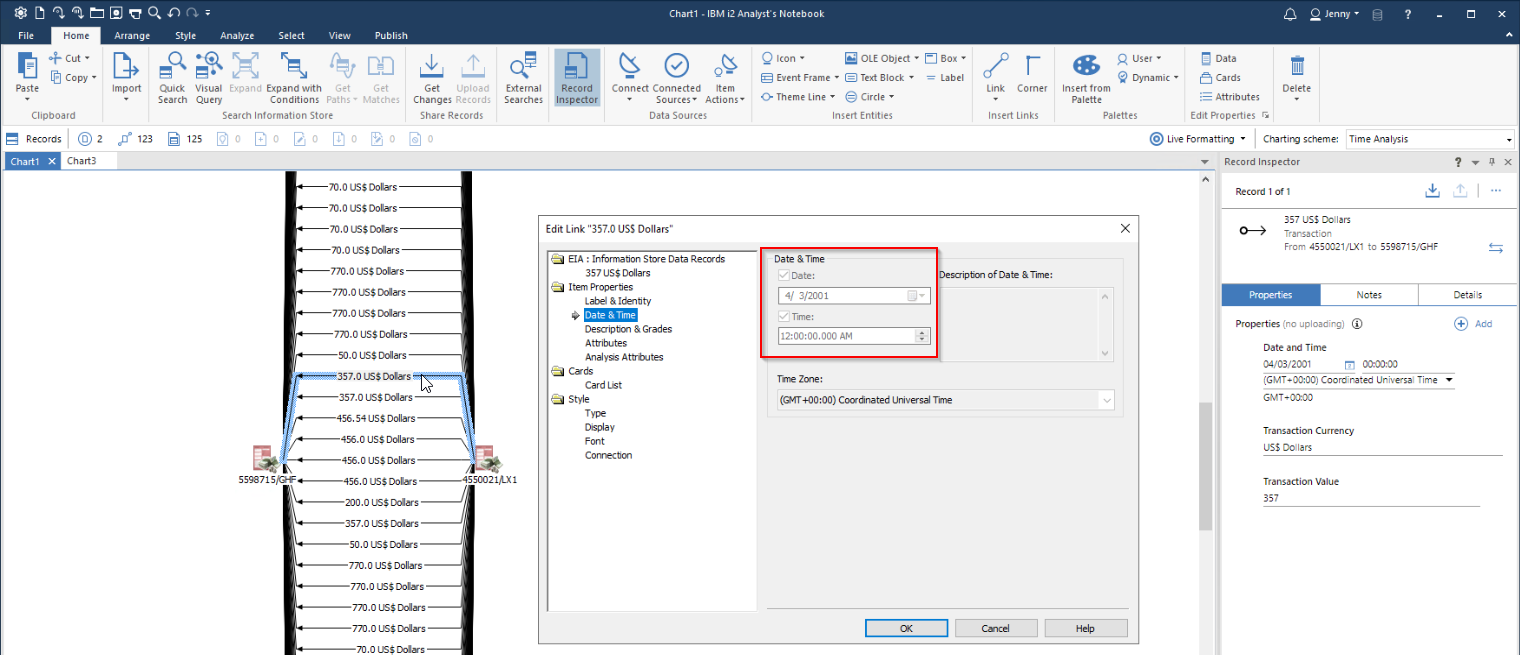Toggle the Record Inspector ribbon button
The width and height of the screenshot is (1520, 655).
(x=577, y=78)
